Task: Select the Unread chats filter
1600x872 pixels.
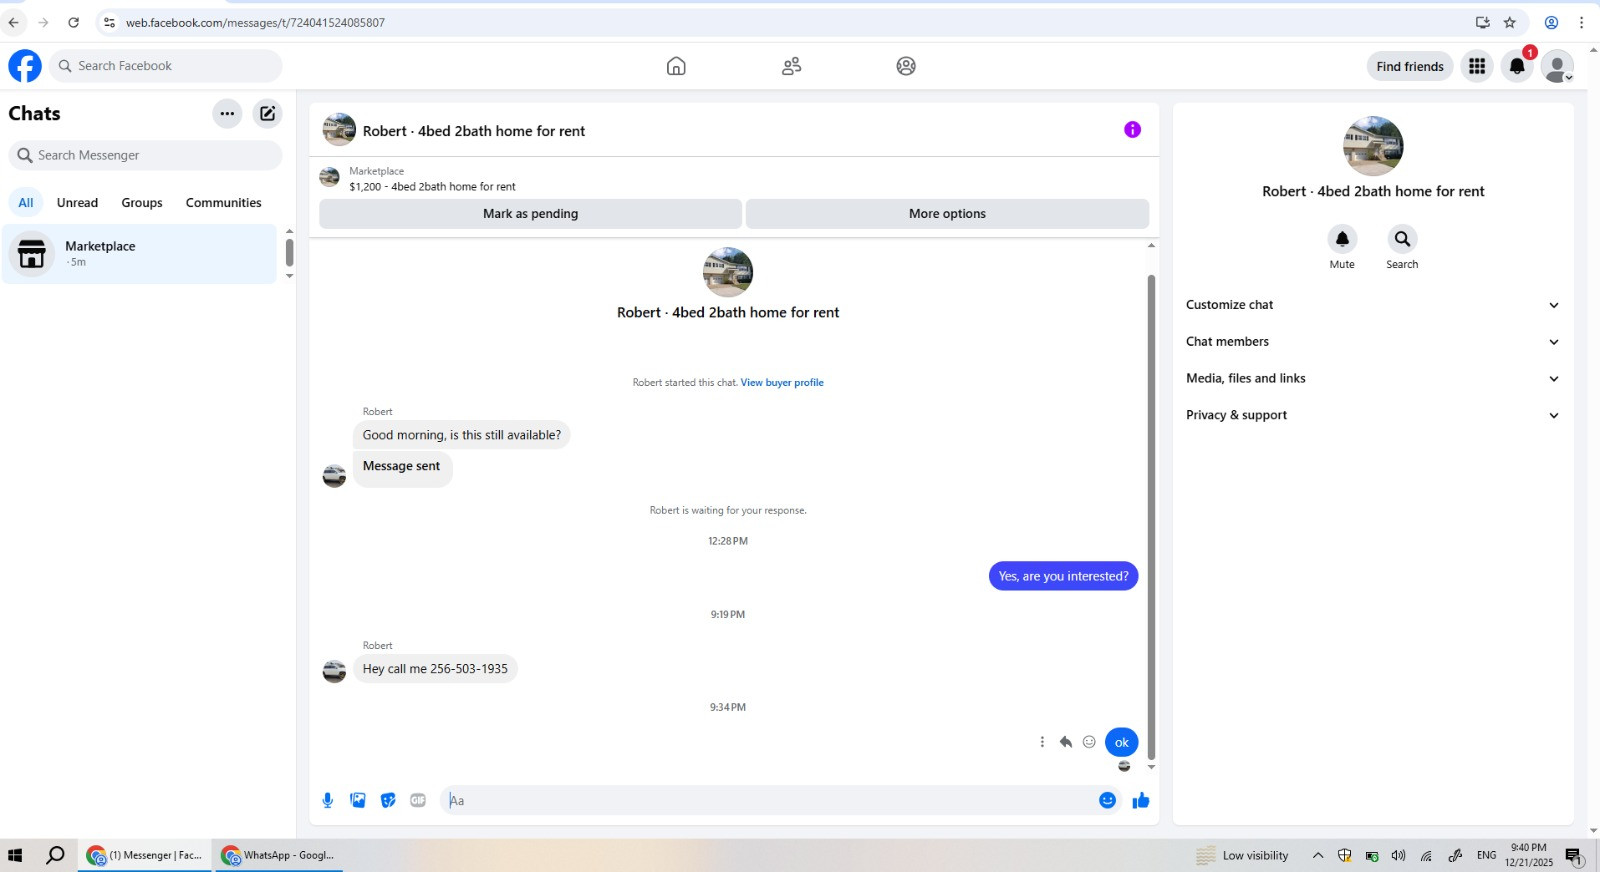Action: [x=77, y=202]
